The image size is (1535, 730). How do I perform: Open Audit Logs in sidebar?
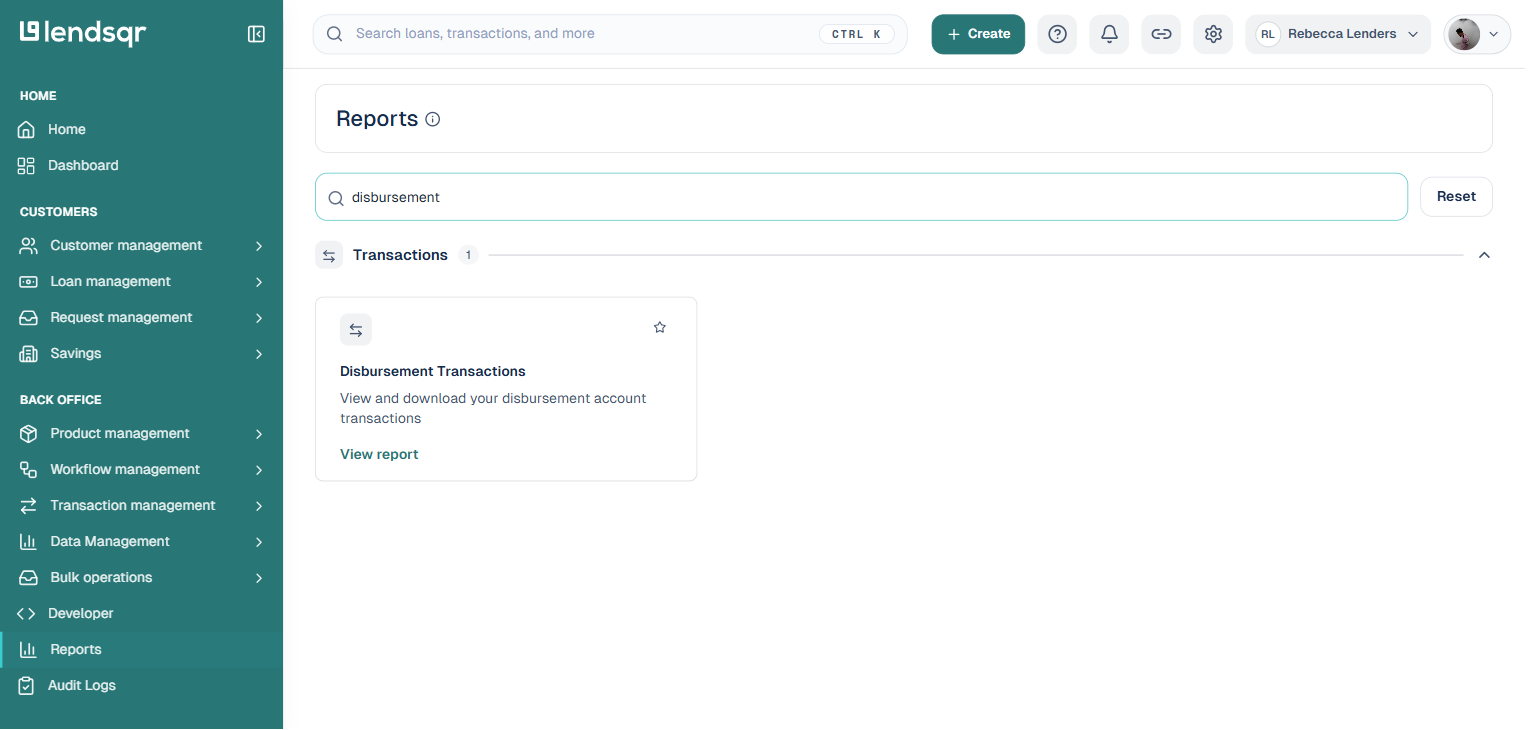pyautogui.click(x=141, y=686)
